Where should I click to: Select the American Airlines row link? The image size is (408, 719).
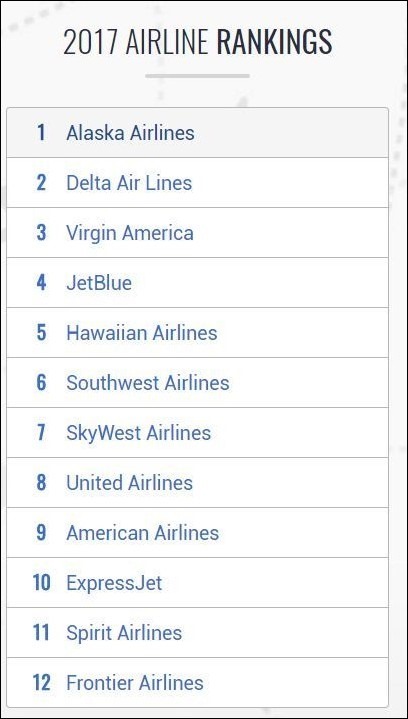143,533
